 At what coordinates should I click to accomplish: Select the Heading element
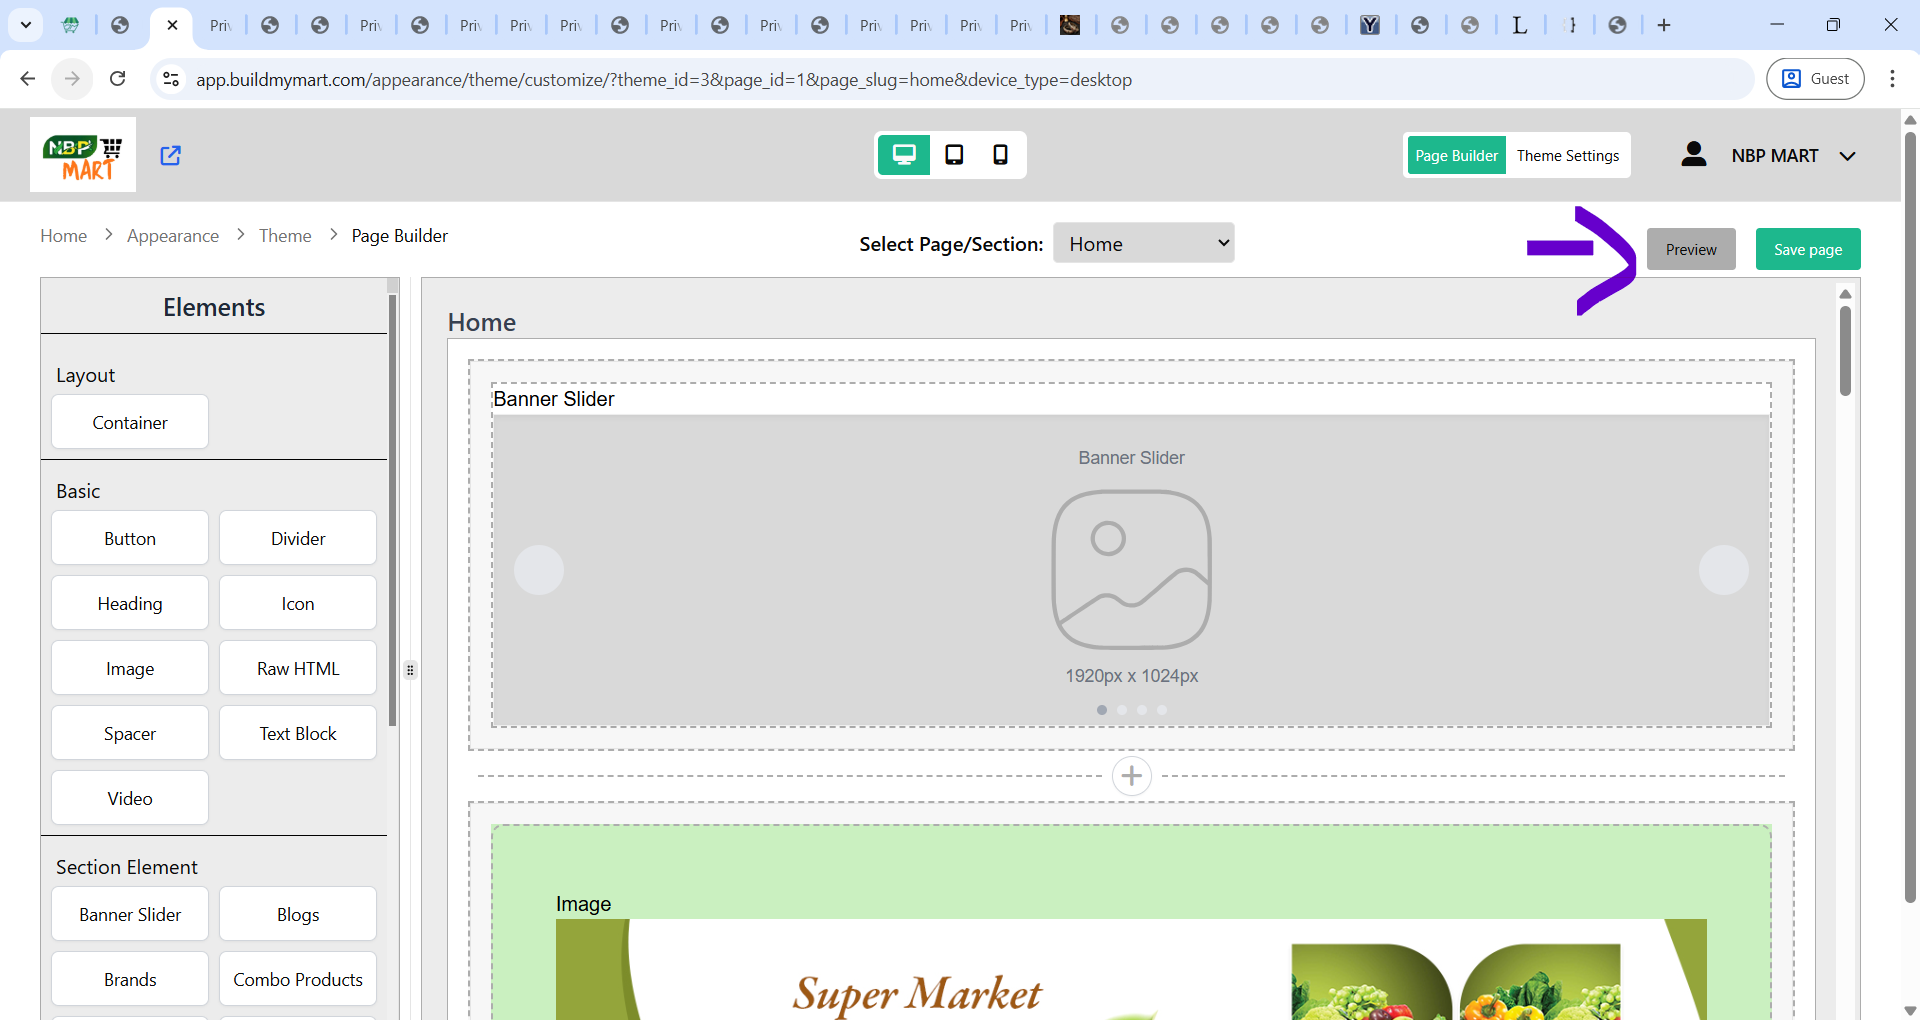(130, 603)
